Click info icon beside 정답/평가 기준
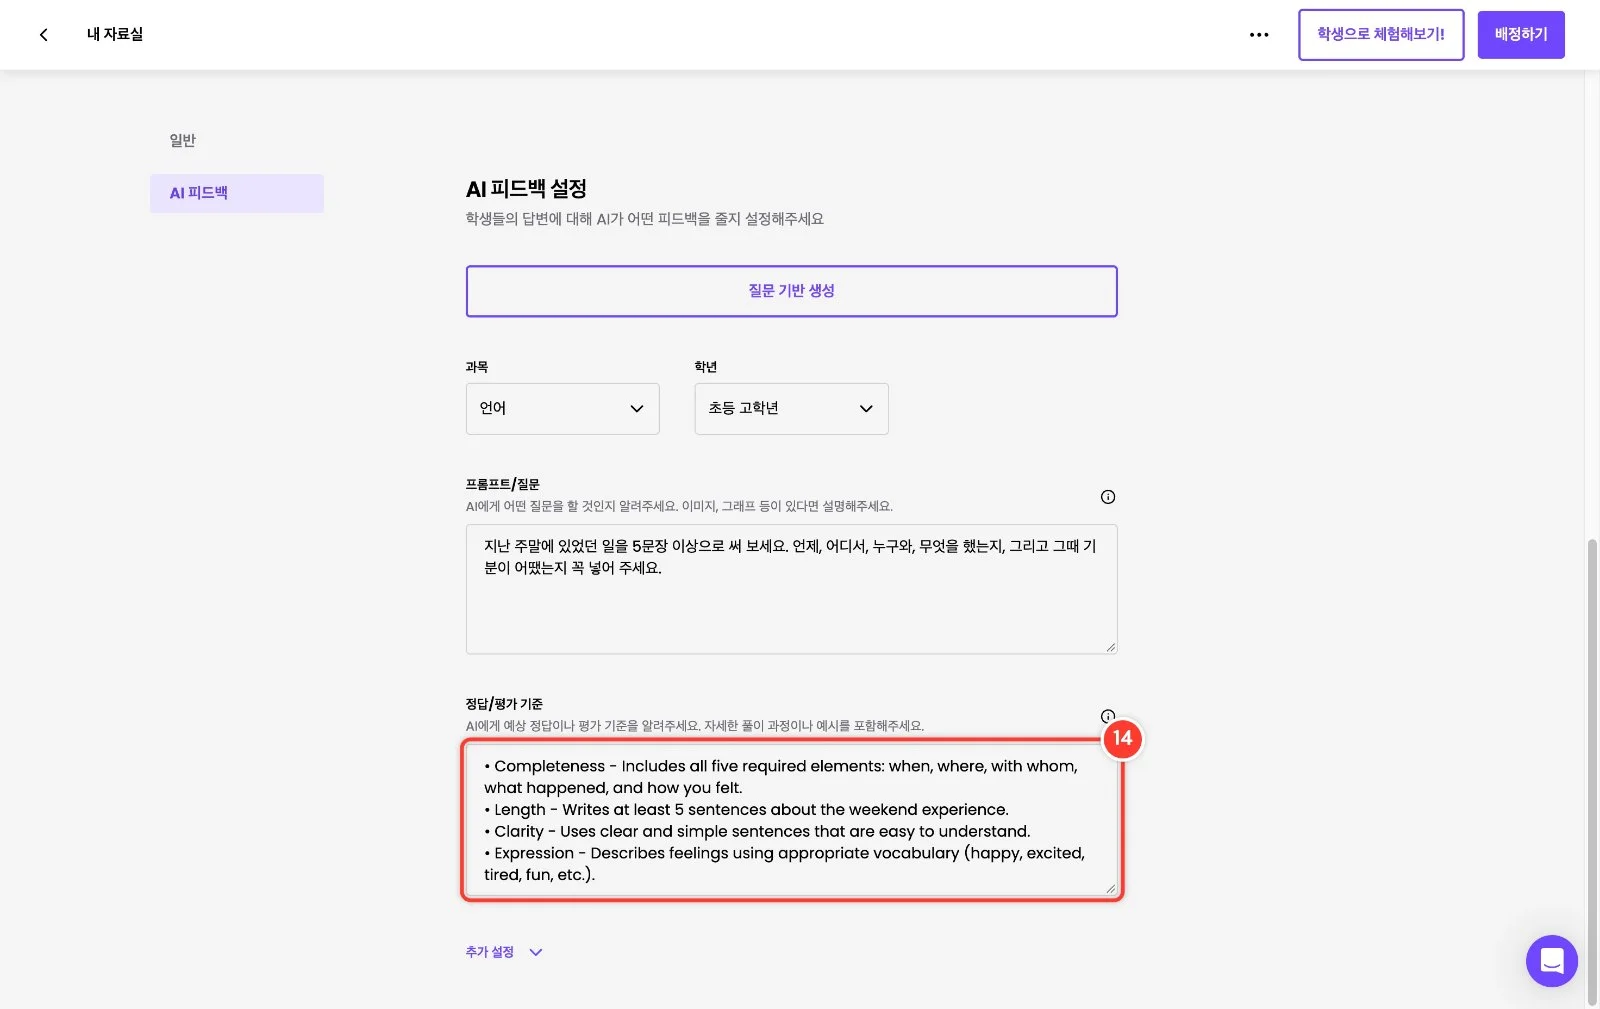1600x1009 pixels. point(1107,716)
